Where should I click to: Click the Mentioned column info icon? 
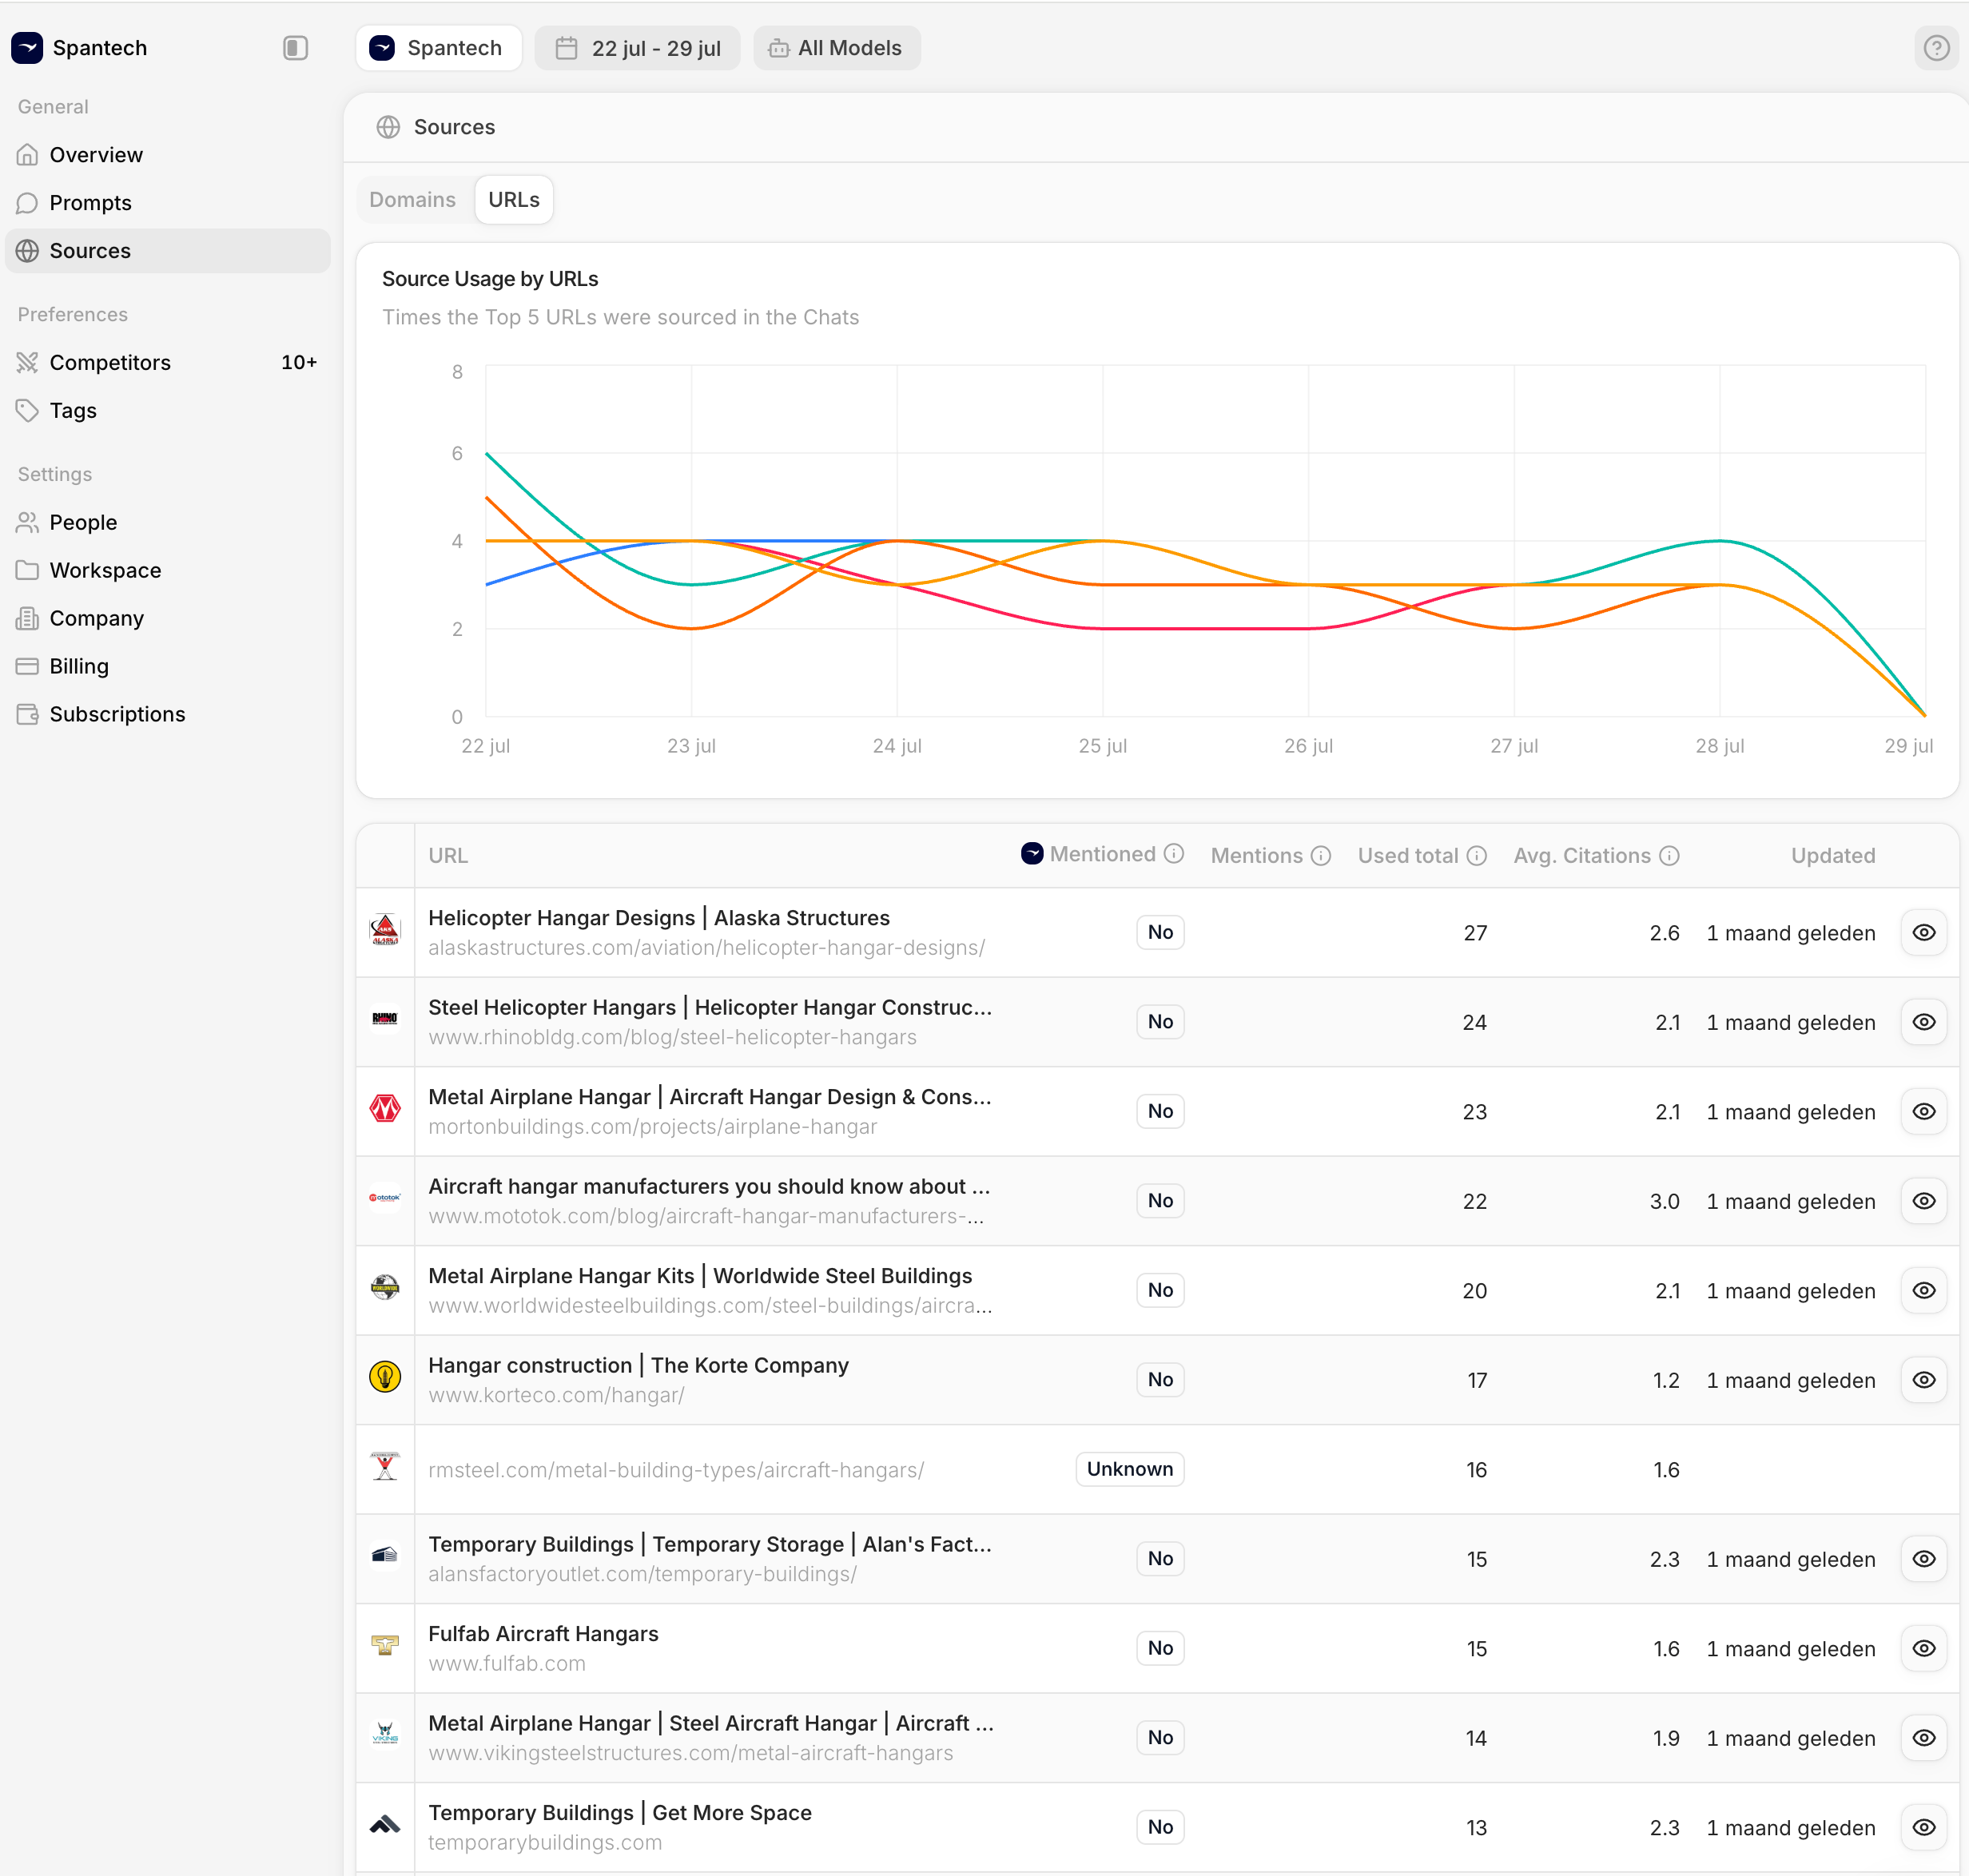click(x=1175, y=854)
